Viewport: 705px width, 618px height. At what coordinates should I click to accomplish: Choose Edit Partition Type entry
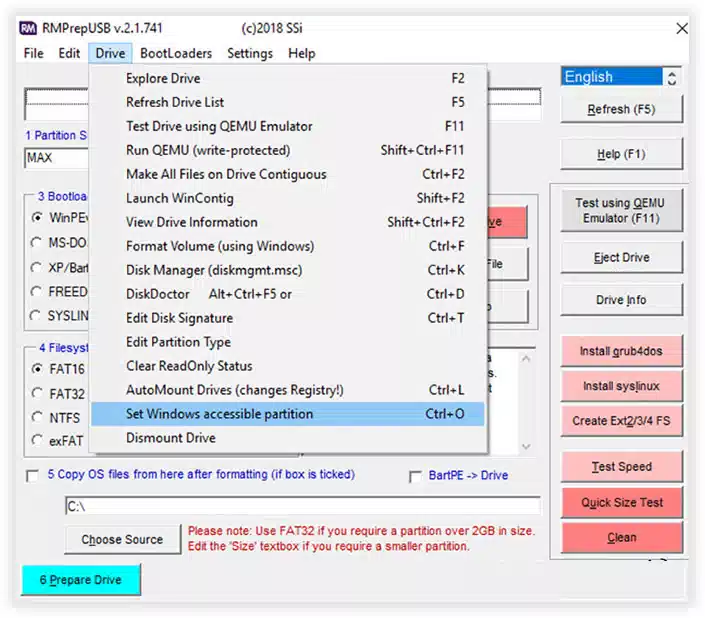[x=288, y=342]
